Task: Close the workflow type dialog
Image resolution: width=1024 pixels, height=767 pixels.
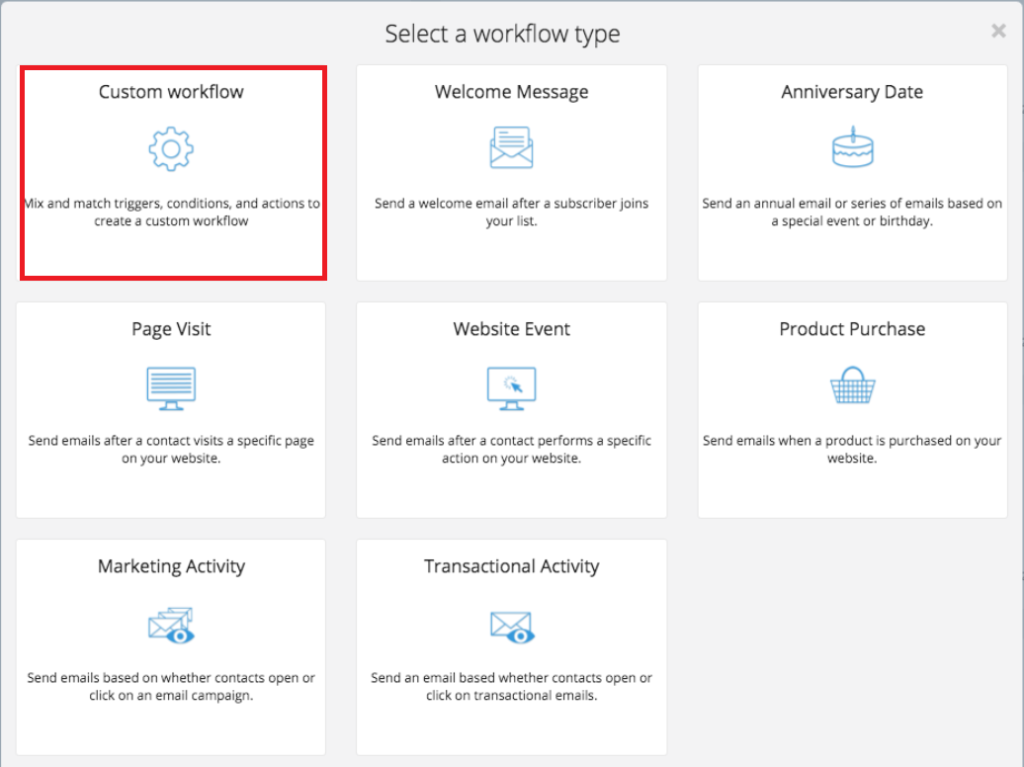Action: click(x=998, y=31)
